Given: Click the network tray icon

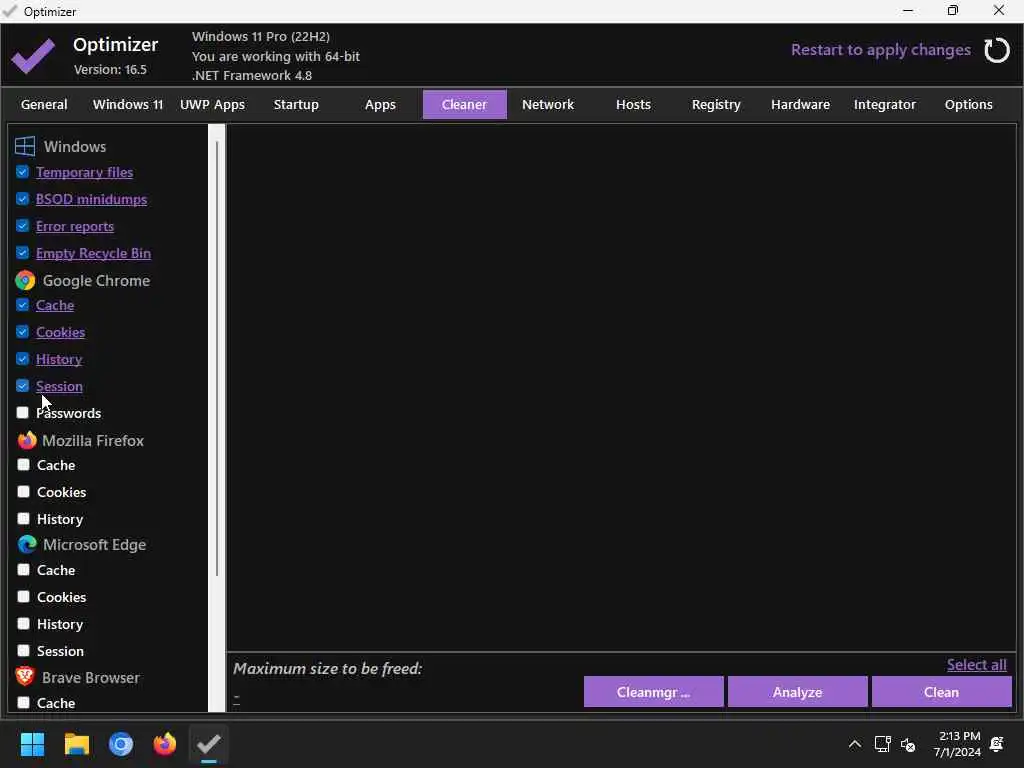Looking at the screenshot, I should [882, 744].
